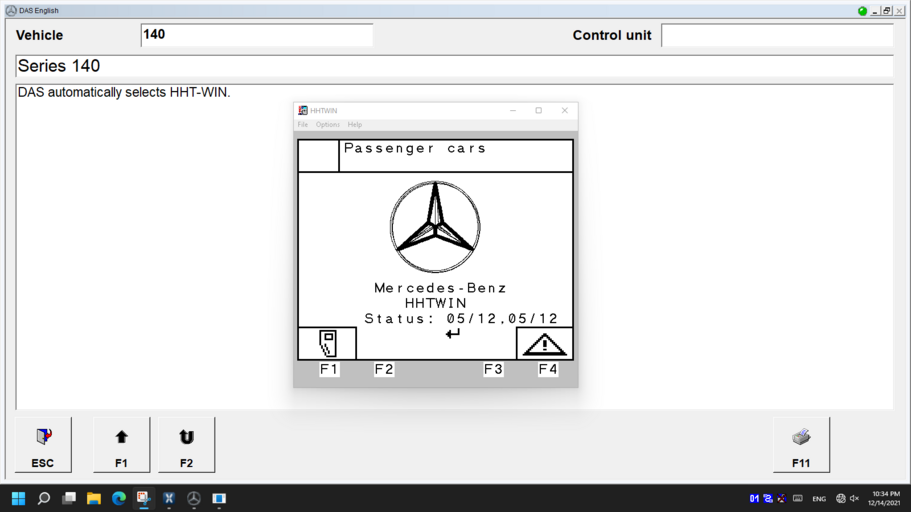
Task: Click the Mercedes-Benz star logo
Action: (435, 227)
